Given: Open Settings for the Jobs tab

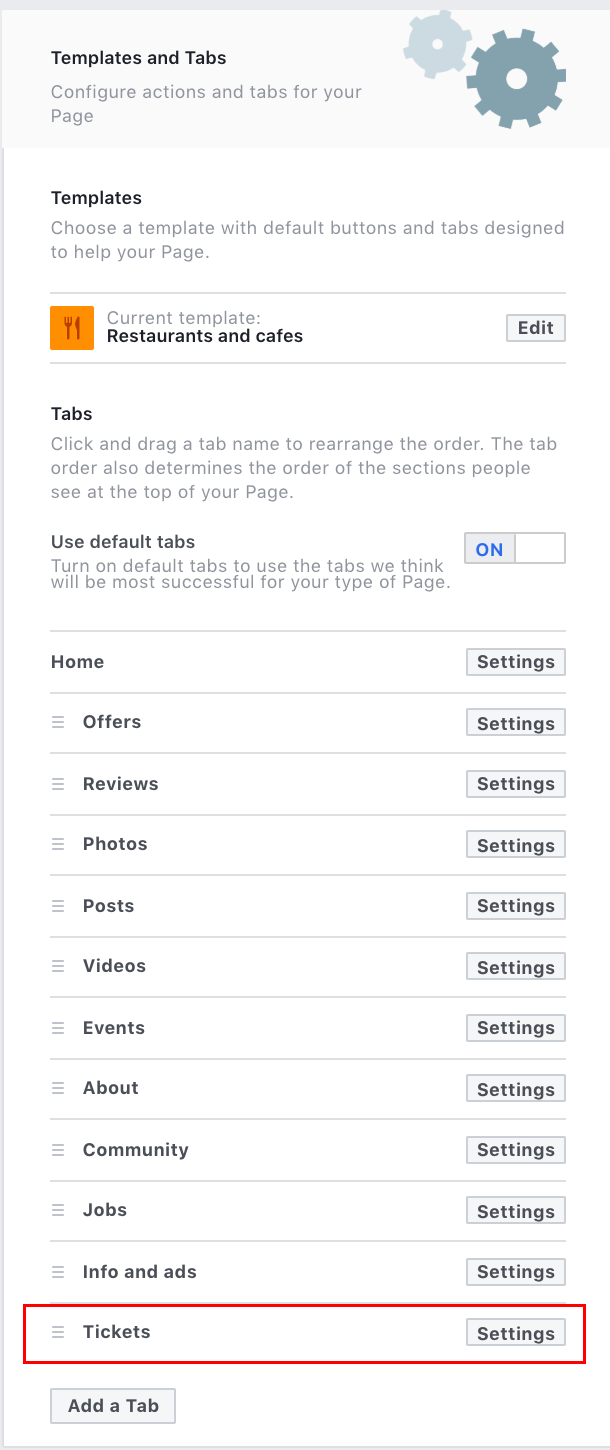Looking at the screenshot, I should click(x=516, y=1211).
